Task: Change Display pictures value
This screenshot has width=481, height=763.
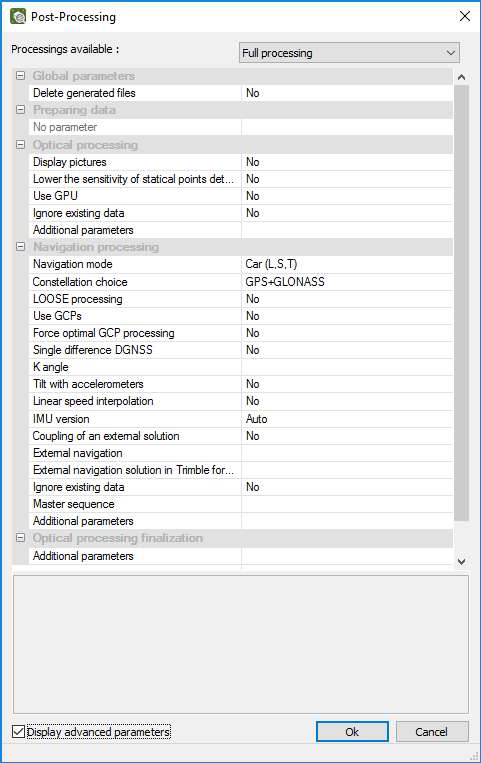Action: click(x=347, y=162)
